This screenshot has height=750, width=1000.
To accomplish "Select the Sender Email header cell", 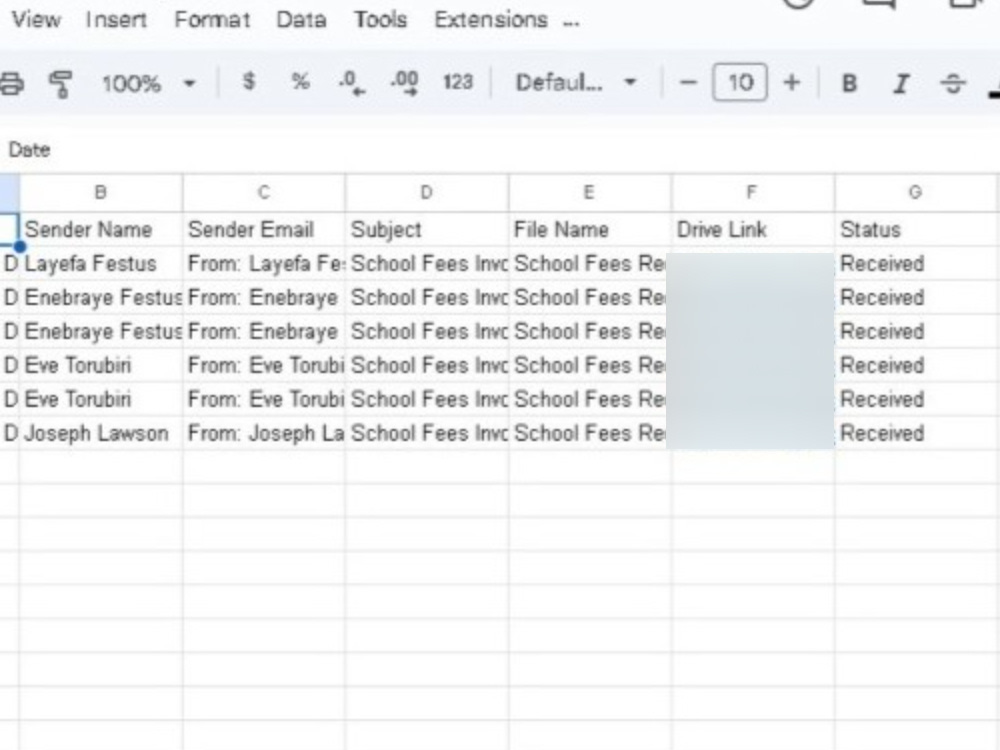I will point(264,230).
